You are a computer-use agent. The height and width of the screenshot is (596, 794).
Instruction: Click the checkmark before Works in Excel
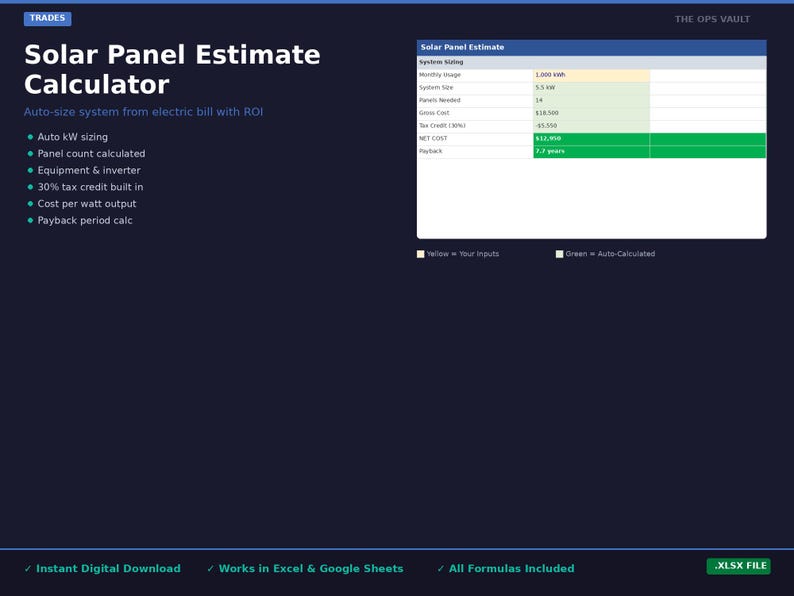tap(211, 569)
